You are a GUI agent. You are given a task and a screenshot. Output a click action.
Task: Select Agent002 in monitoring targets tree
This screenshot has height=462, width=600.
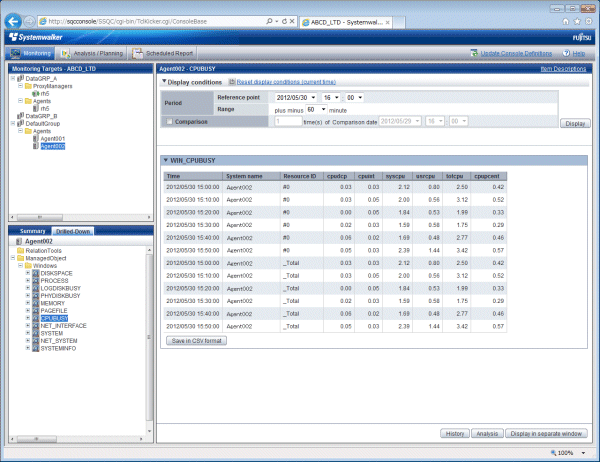(x=53, y=146)
